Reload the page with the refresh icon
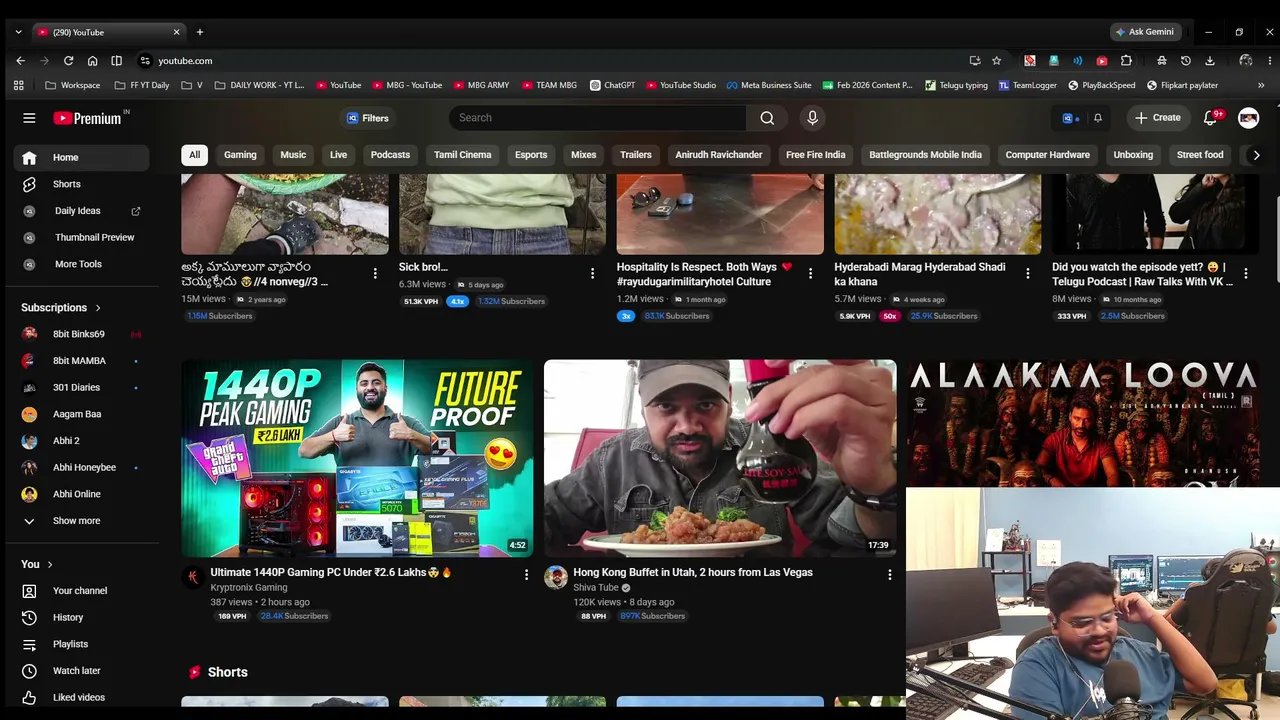 pos(68,61)
